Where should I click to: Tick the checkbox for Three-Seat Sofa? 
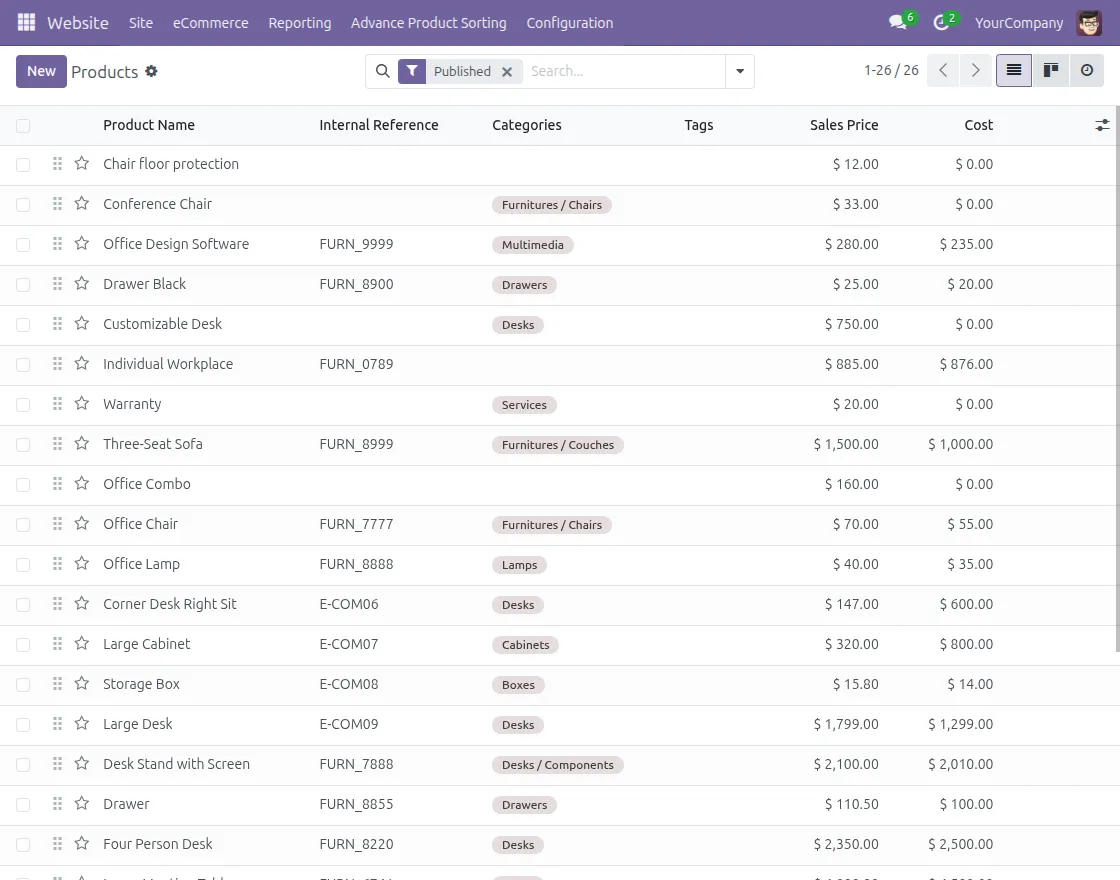23,445
